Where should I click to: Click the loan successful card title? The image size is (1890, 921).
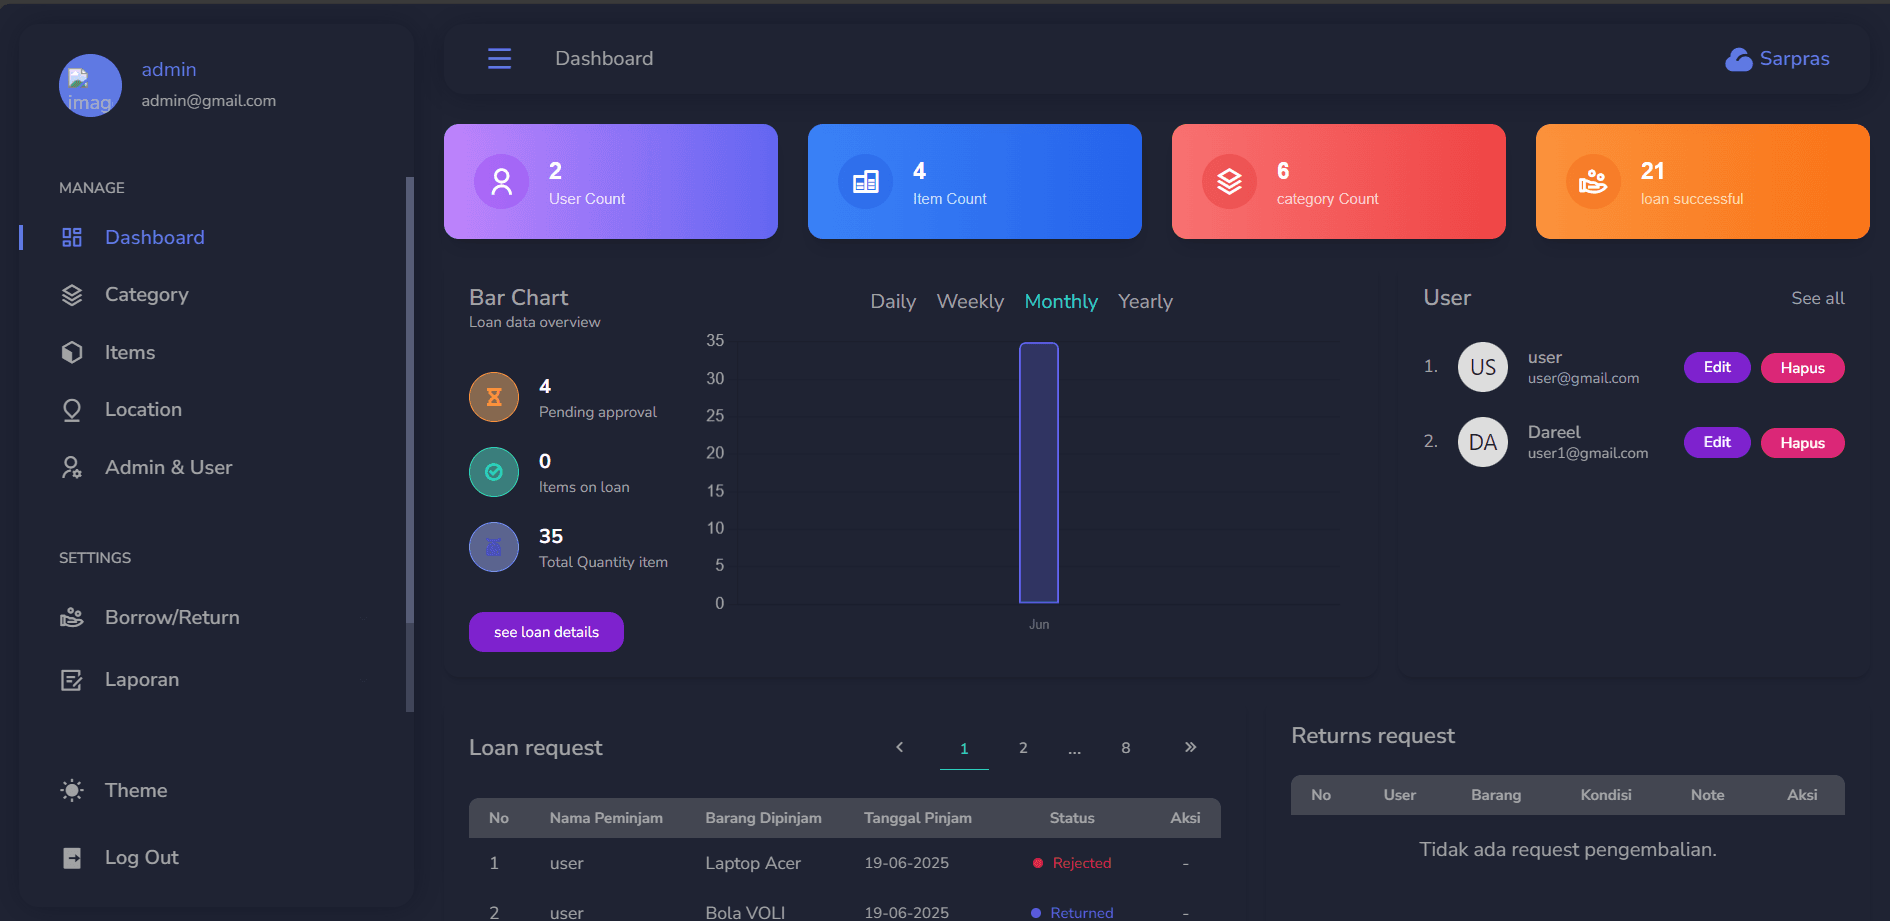click(x=1692, y=199)
